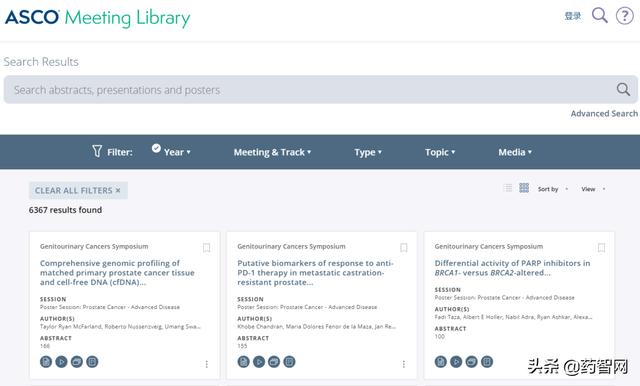Open Differential activity of PARP inhibitors title
Viewport: 640px width, 386px height.
[512, 268]
